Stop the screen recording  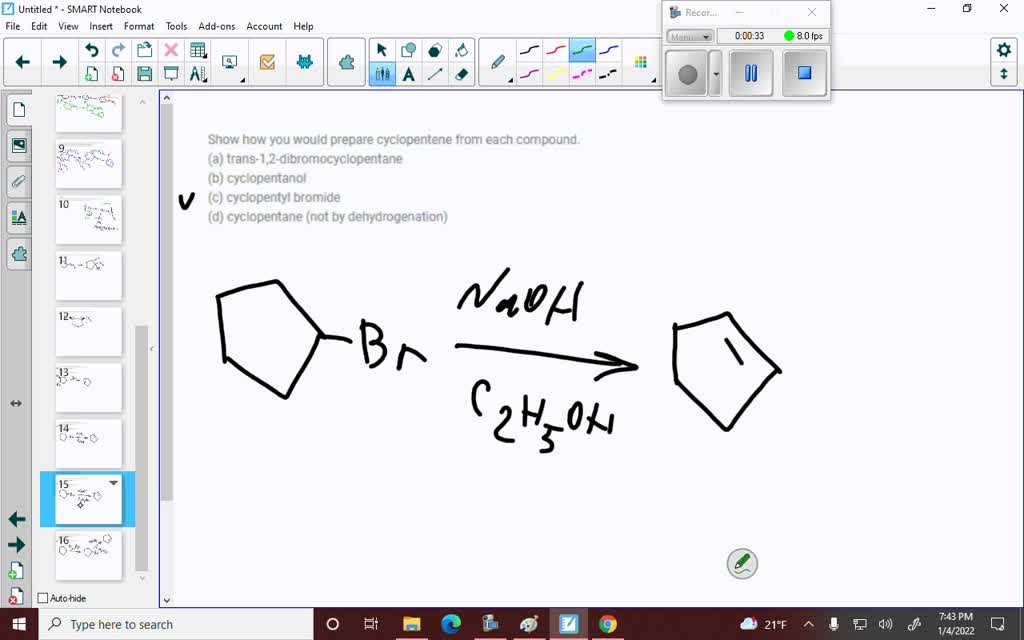(x=804, y=73)
